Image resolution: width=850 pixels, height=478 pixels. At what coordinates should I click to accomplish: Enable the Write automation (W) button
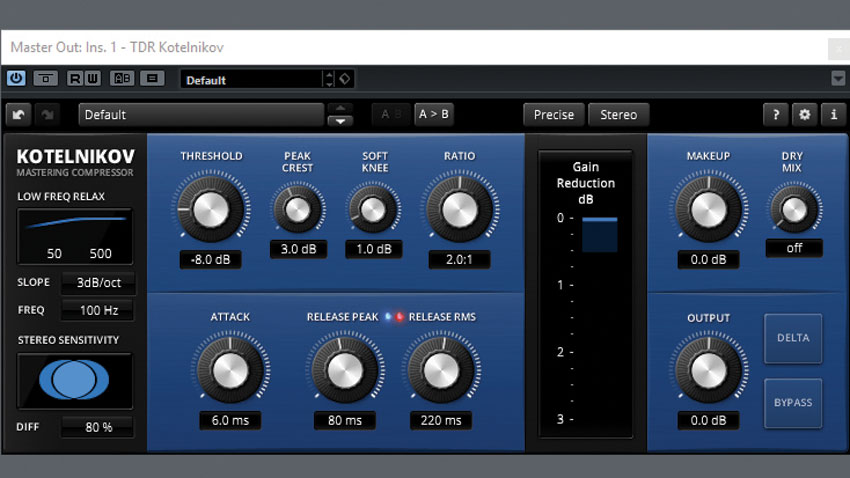pos(93,79)
